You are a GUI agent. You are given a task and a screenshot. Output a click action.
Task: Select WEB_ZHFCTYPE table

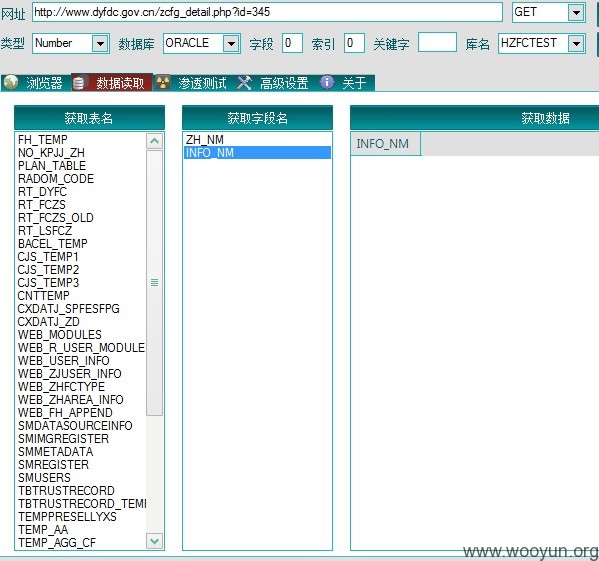(x=62, y=386)
